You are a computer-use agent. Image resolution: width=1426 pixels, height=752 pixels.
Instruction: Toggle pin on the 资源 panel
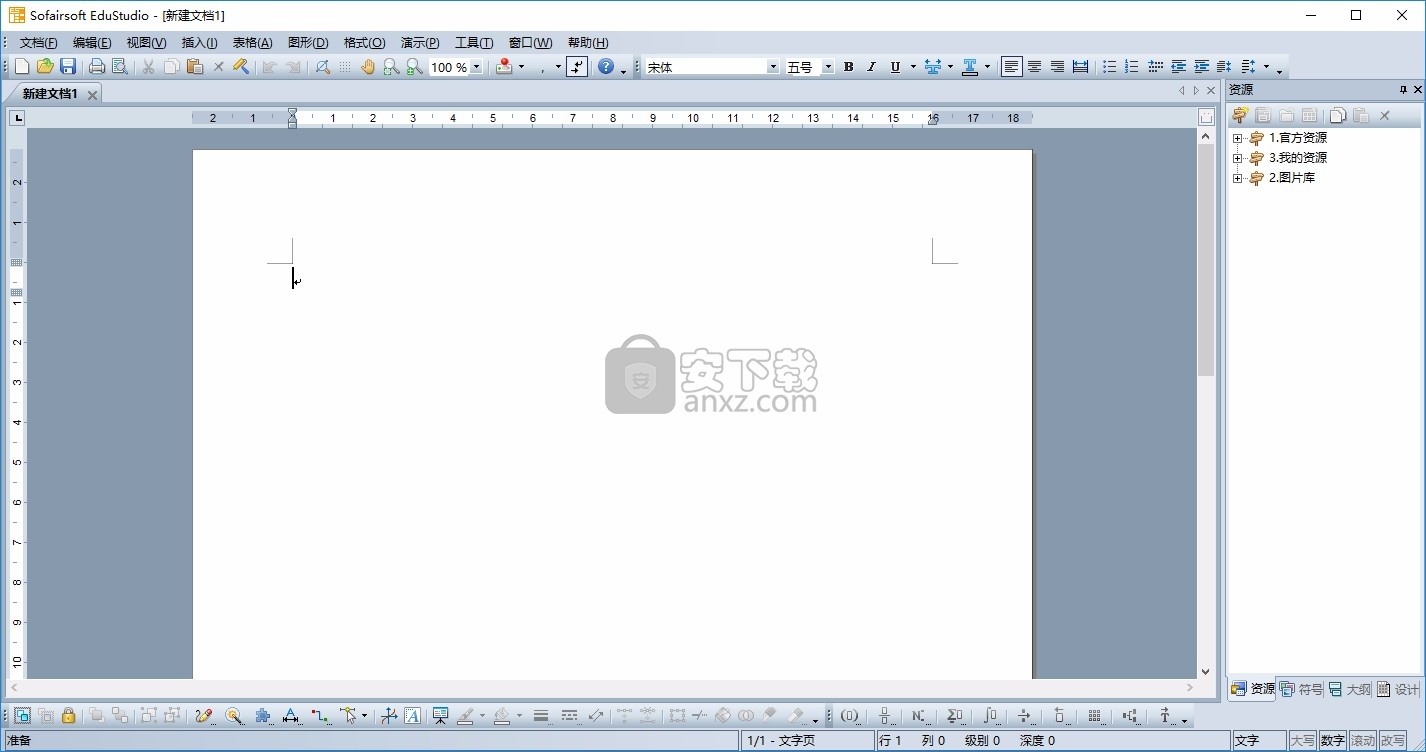click(x=1403, y=90)
